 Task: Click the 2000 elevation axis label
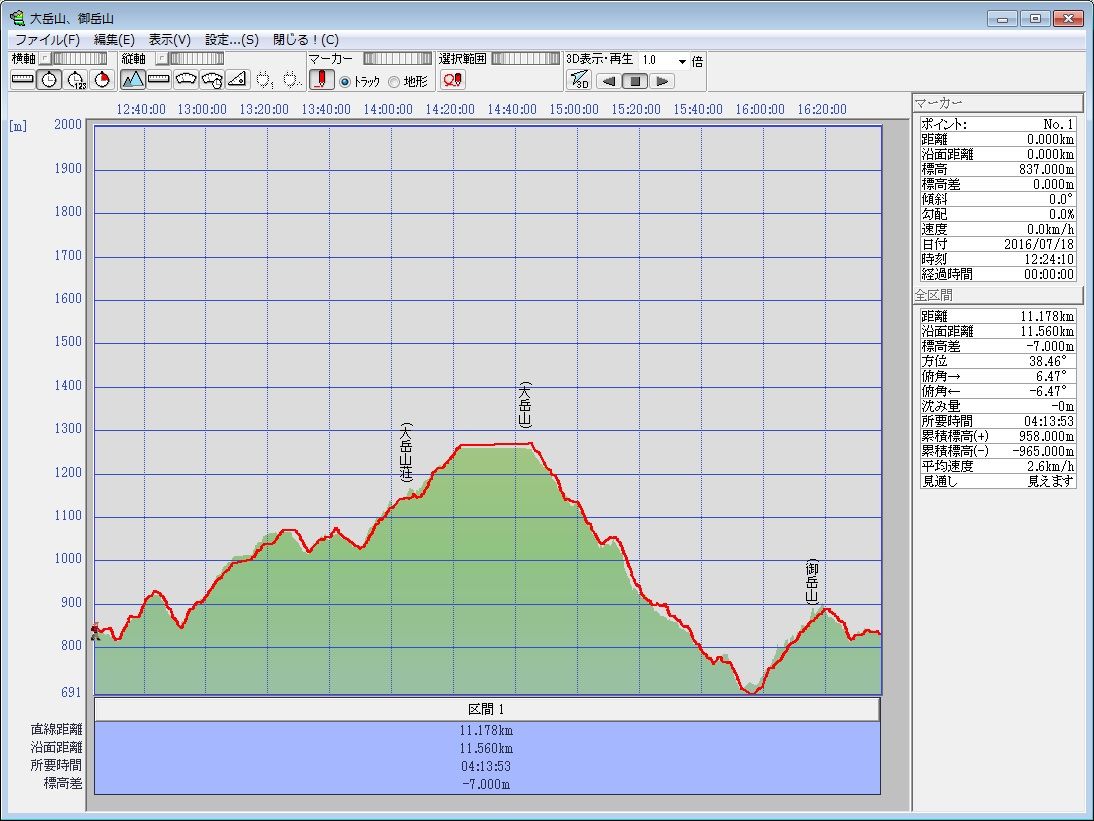click(68, 124)
